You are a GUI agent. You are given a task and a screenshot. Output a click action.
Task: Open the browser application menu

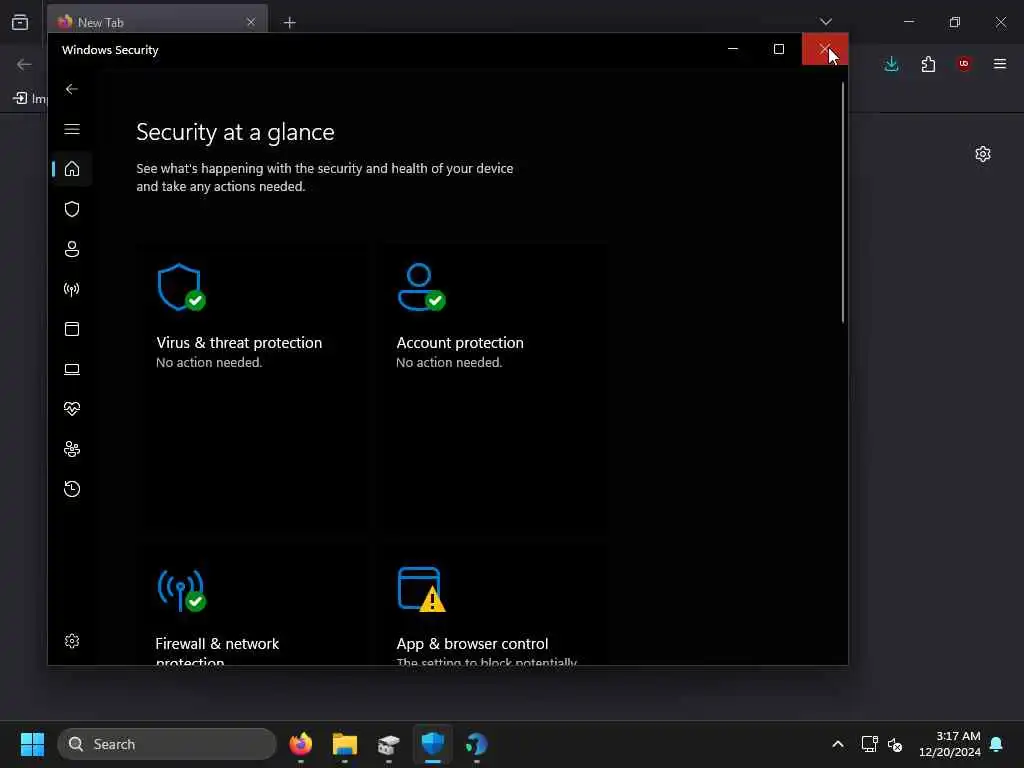[1000, 64]
